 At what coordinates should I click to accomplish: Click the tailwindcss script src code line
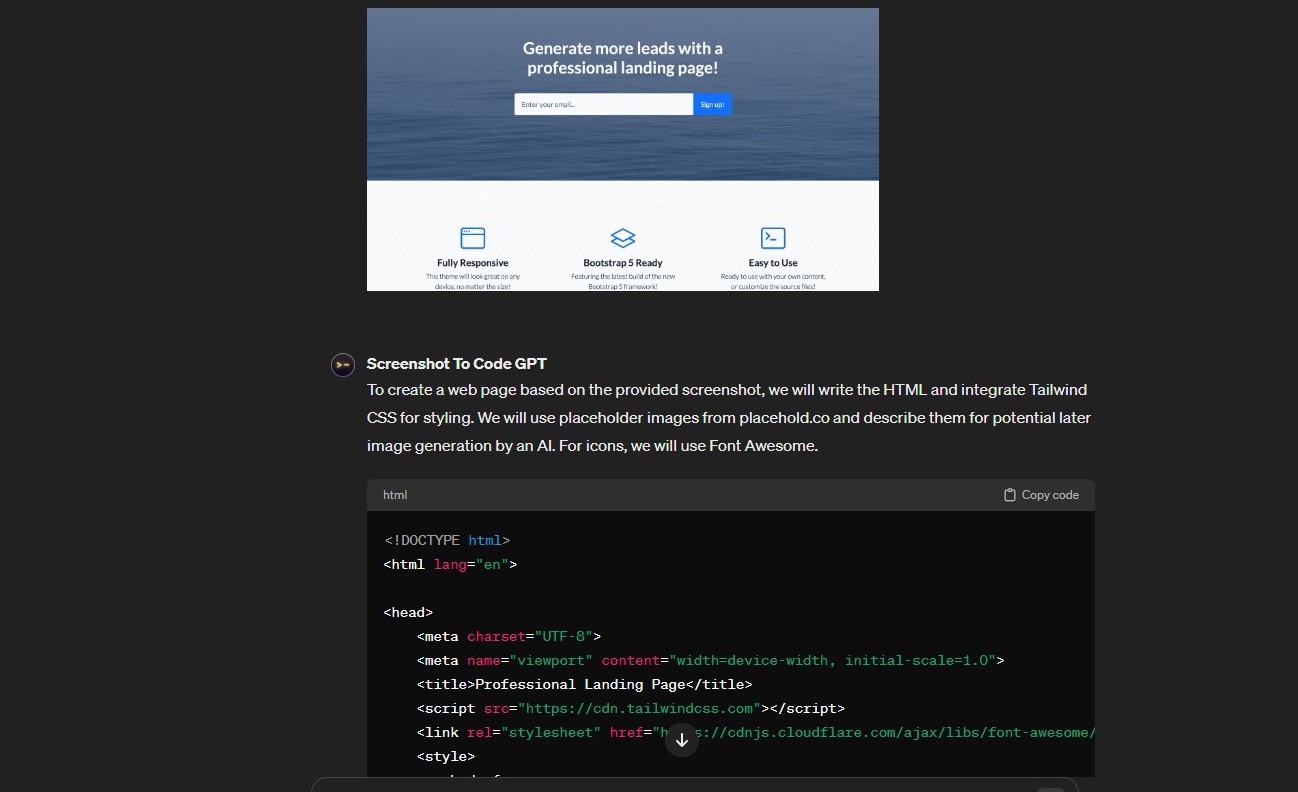(x=631, y=708)
